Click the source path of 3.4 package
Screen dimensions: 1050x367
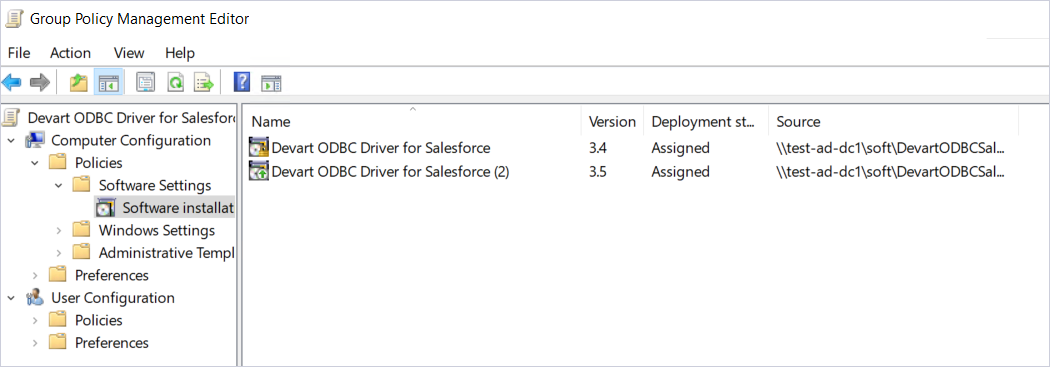pos(891,148)
